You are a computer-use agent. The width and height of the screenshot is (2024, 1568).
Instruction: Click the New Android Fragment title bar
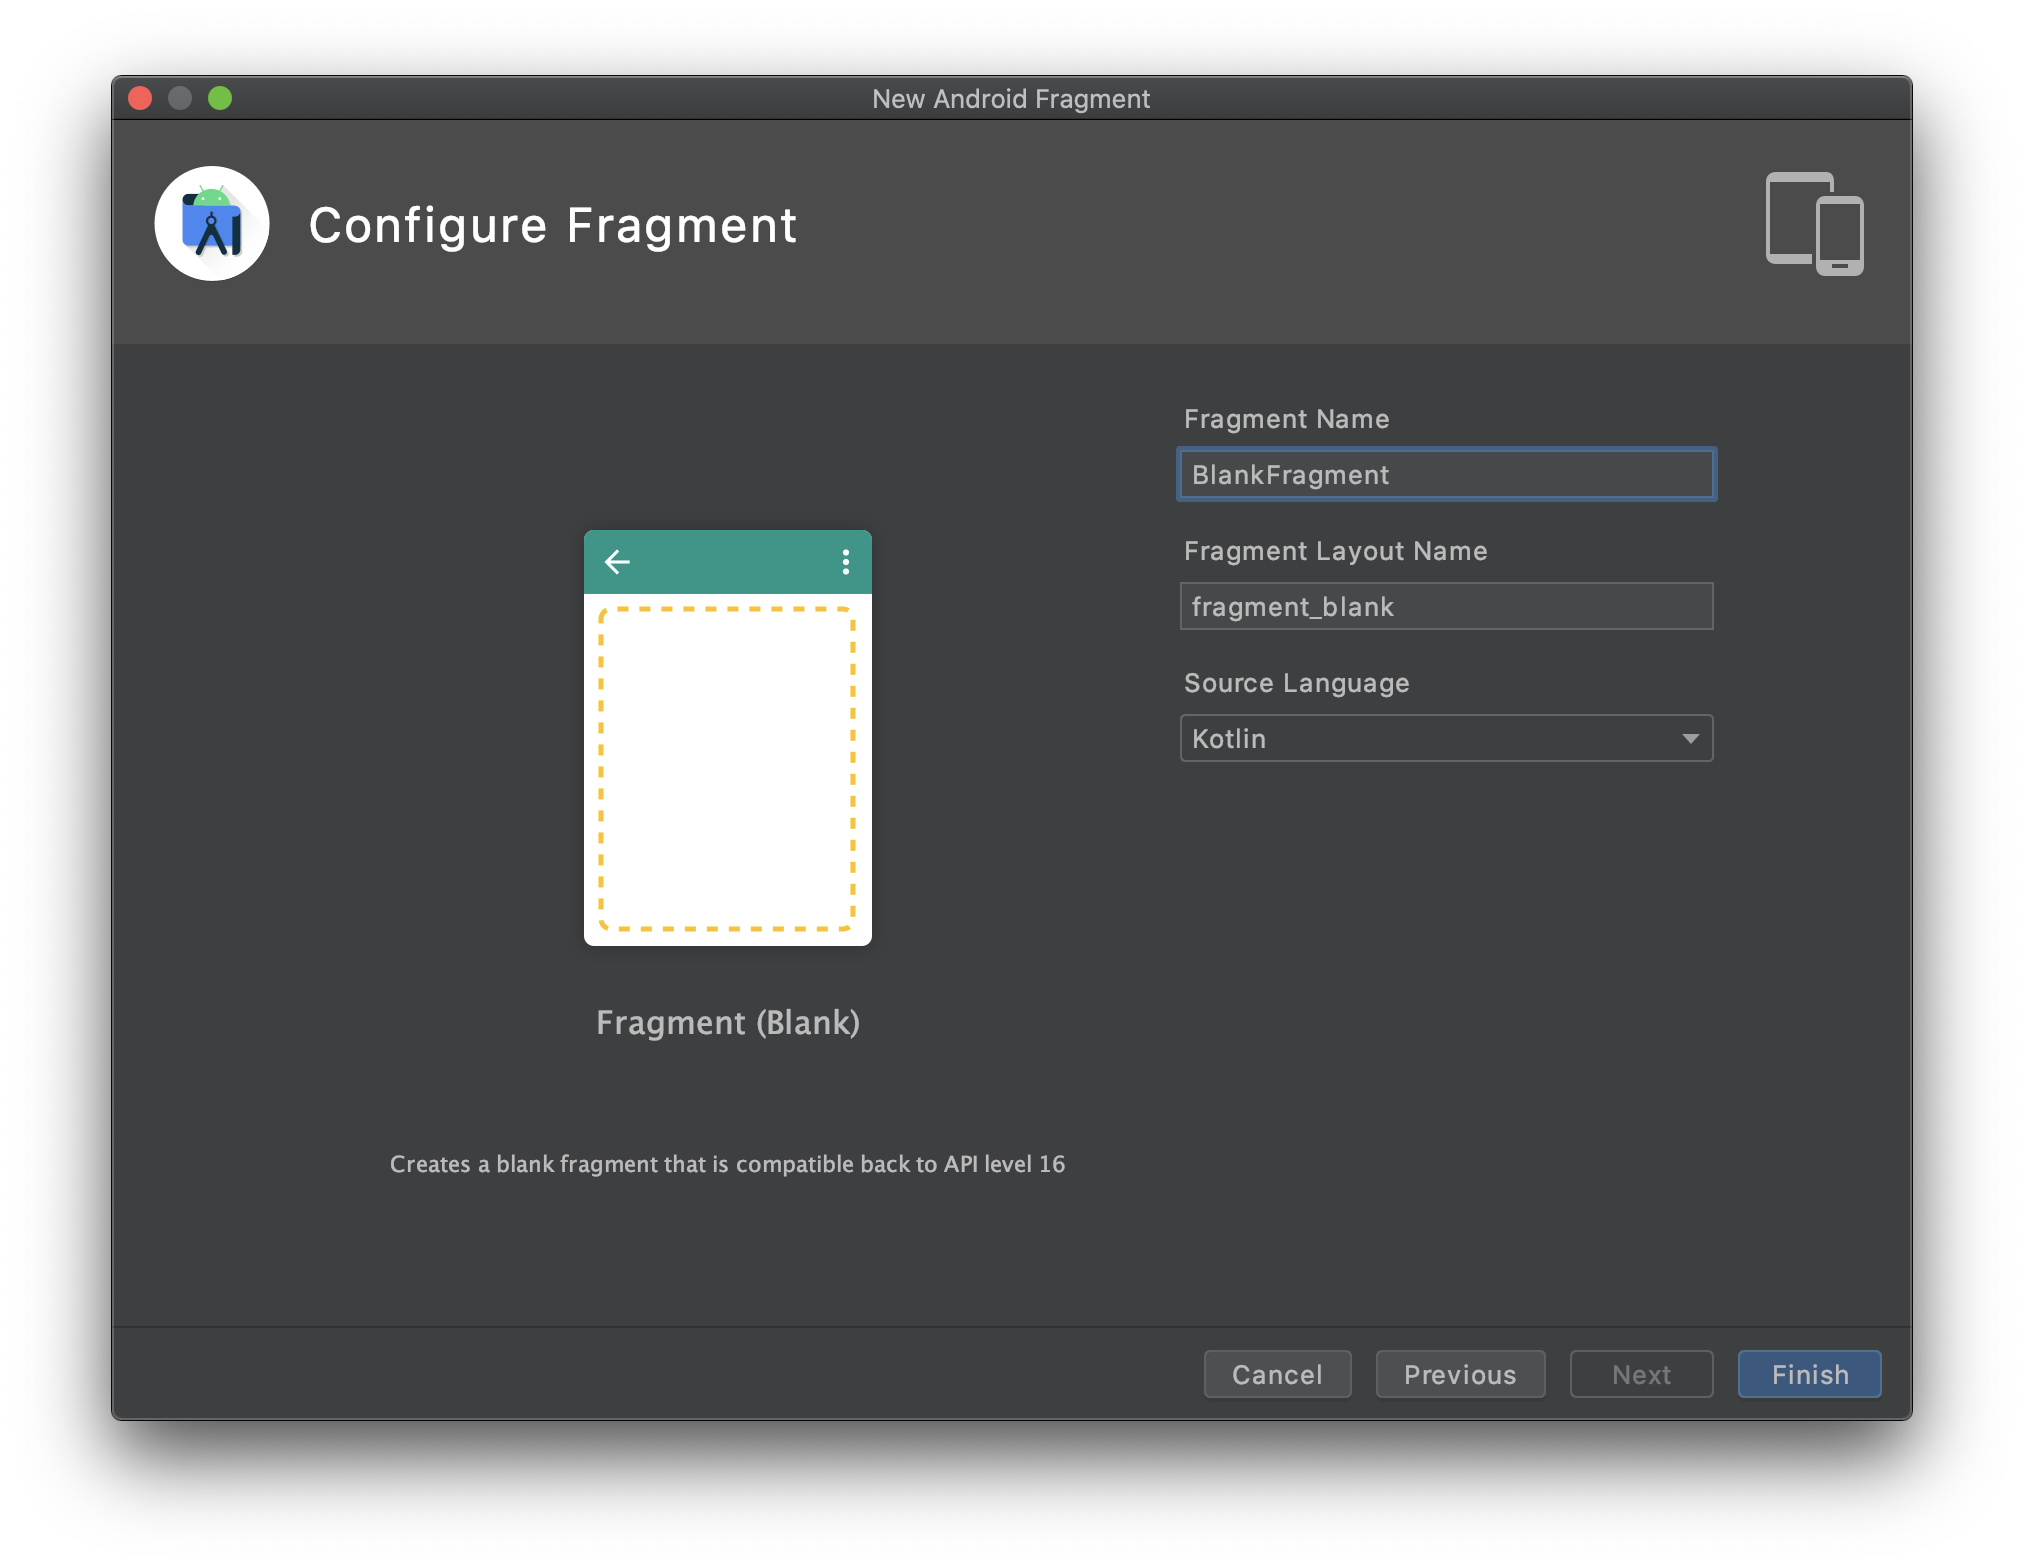[x=1010, y=99]
